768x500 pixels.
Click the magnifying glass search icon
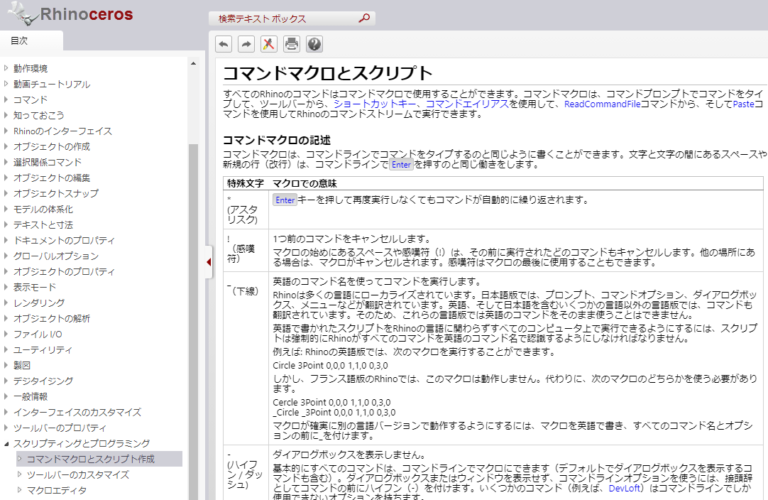(x=364, y=18)
